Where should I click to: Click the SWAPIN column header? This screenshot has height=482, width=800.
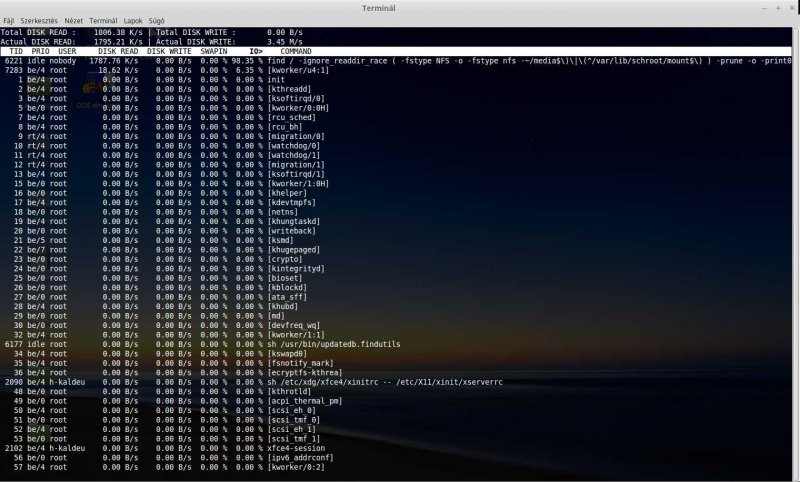click(213, 51)
